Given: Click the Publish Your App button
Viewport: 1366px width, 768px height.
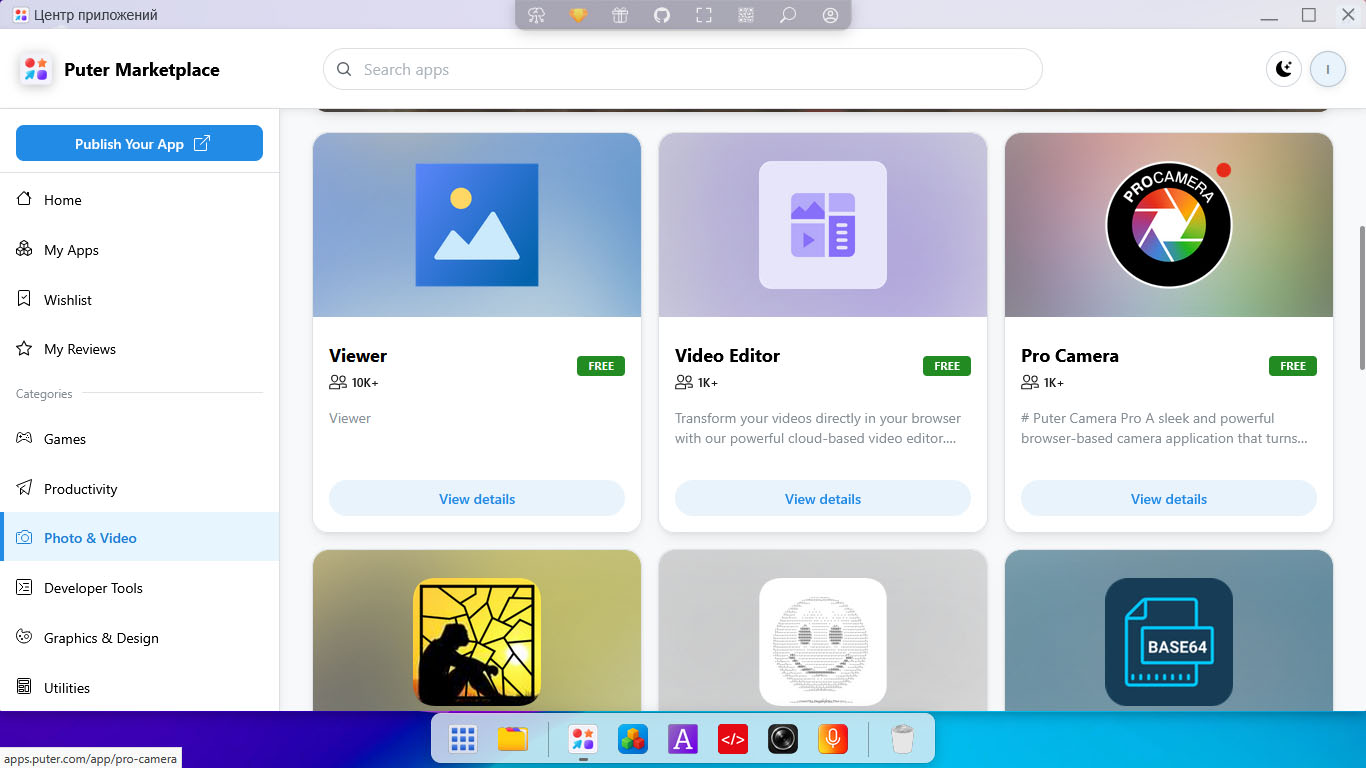Looking at the screenshot, I should pos(139,143).
